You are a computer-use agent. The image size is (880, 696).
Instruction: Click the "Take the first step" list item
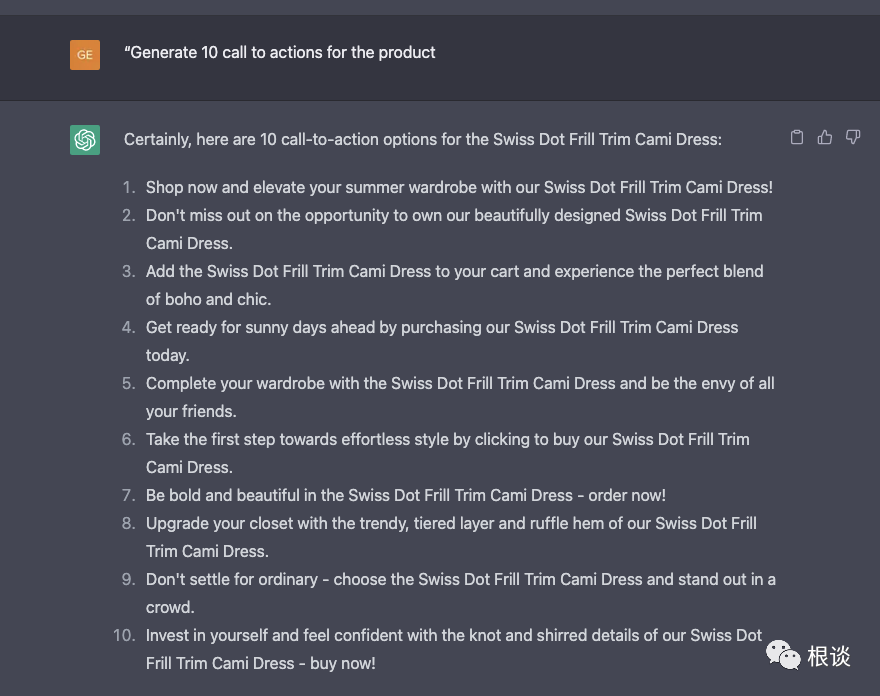click(447, 439)
